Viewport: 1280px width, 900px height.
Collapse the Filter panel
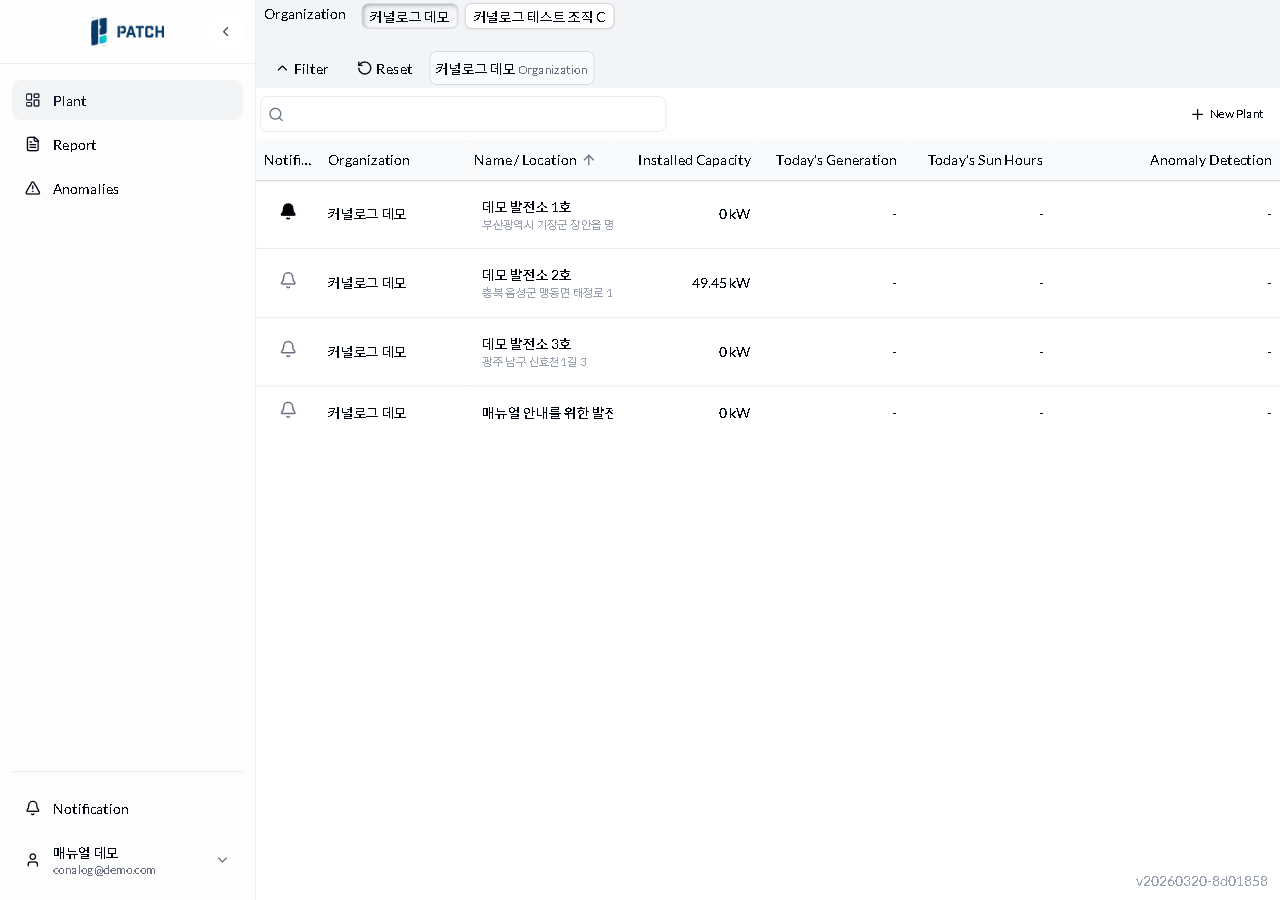pyautogui.click(x=301, y=68)
